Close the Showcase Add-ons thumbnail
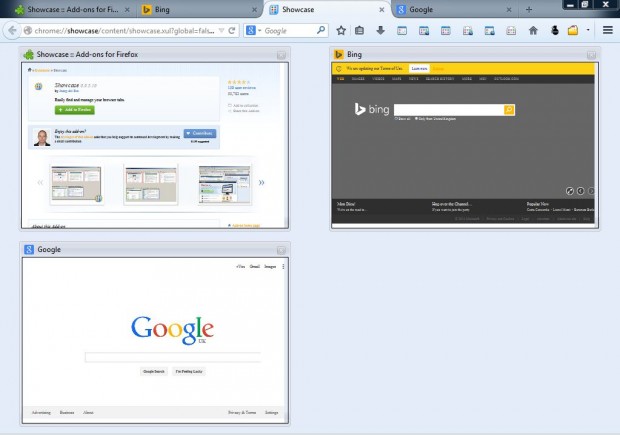This screenshot has height=435, width=620. point(282,53)
